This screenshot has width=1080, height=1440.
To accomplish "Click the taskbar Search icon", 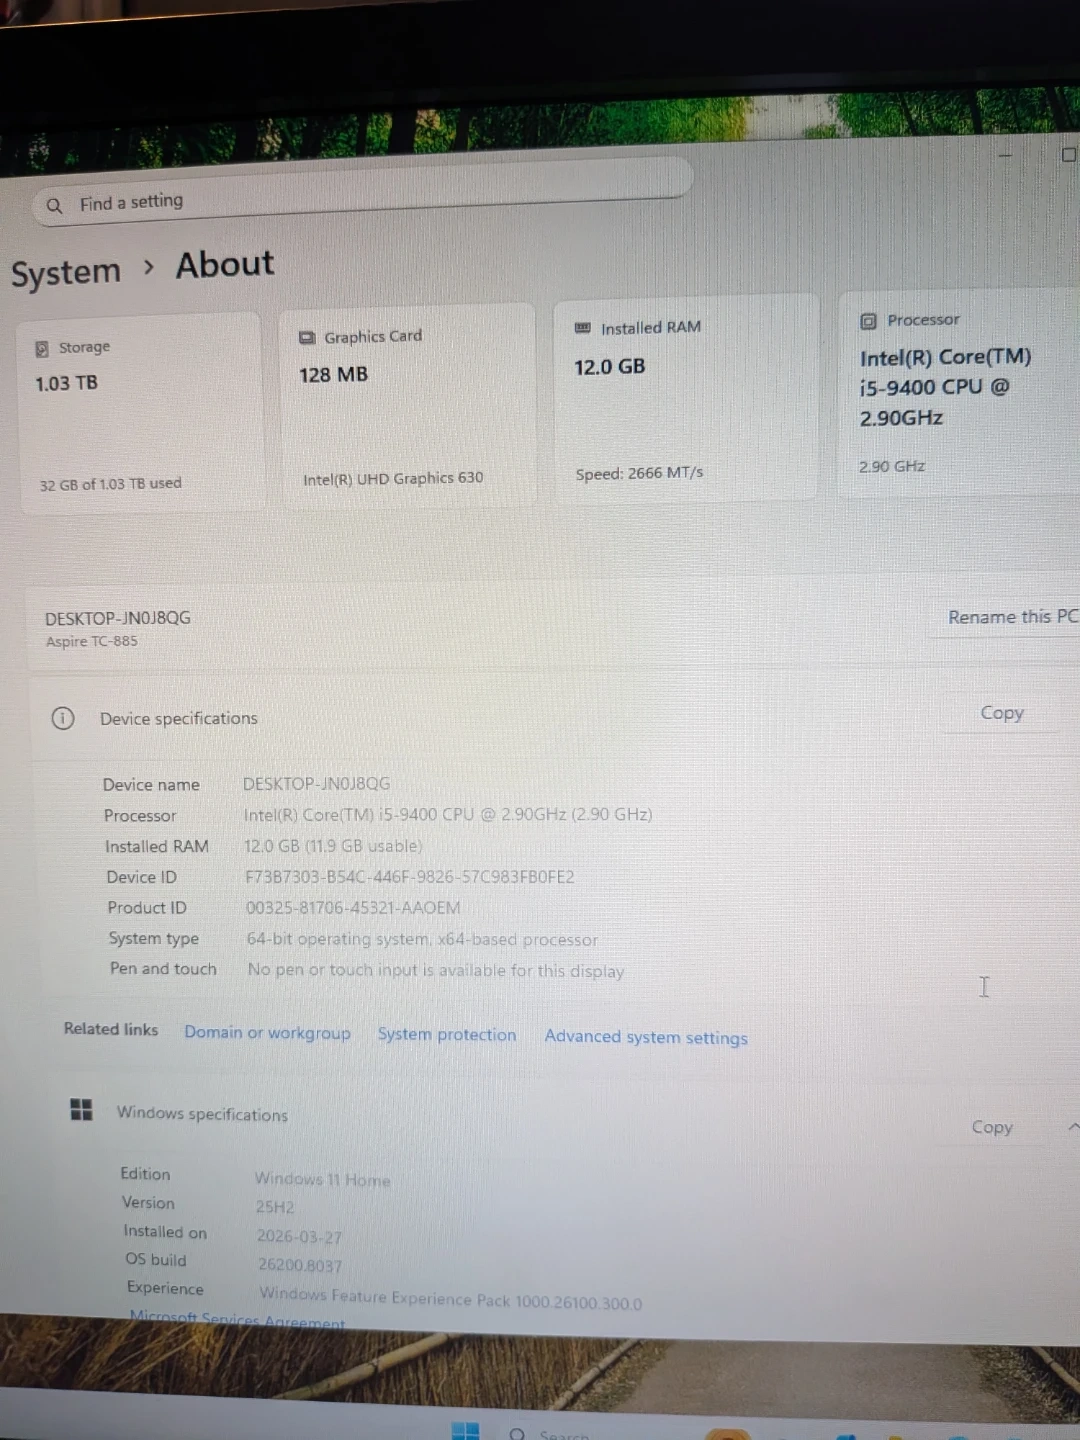I will click(x=517, y=1434).
